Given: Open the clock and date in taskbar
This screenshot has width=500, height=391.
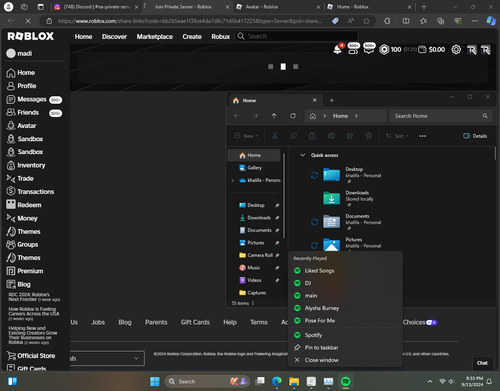Looking at the screenshot, I should coord(472,381).
